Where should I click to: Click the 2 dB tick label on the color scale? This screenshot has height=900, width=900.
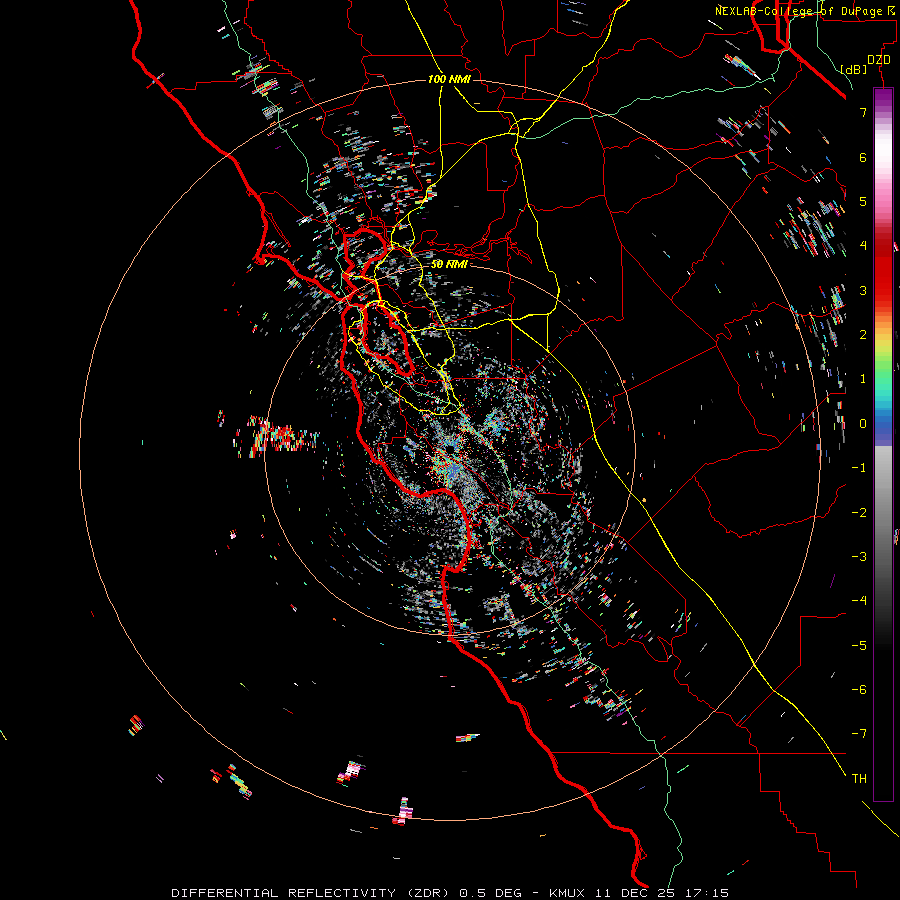(x=863, y=335)
